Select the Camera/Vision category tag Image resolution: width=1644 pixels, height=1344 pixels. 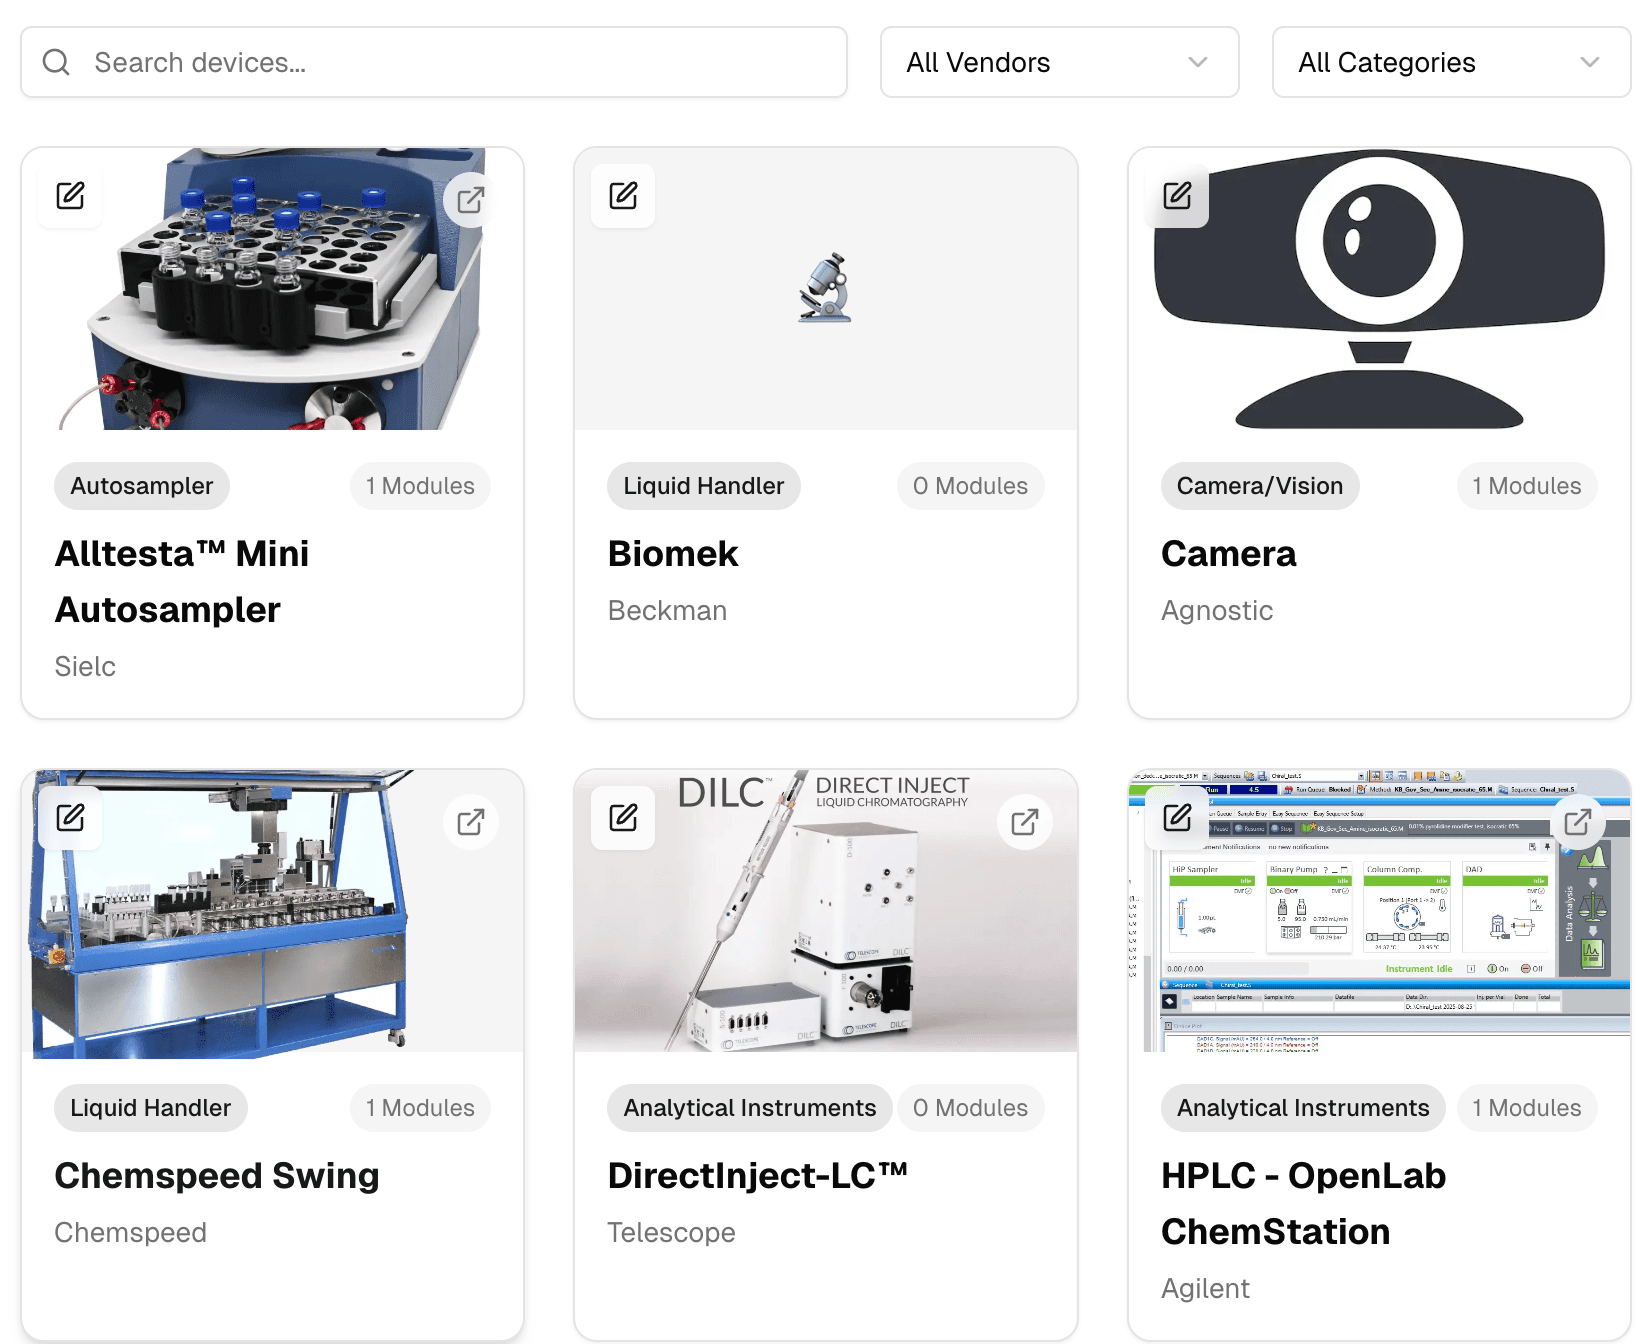click(1259, 486)
